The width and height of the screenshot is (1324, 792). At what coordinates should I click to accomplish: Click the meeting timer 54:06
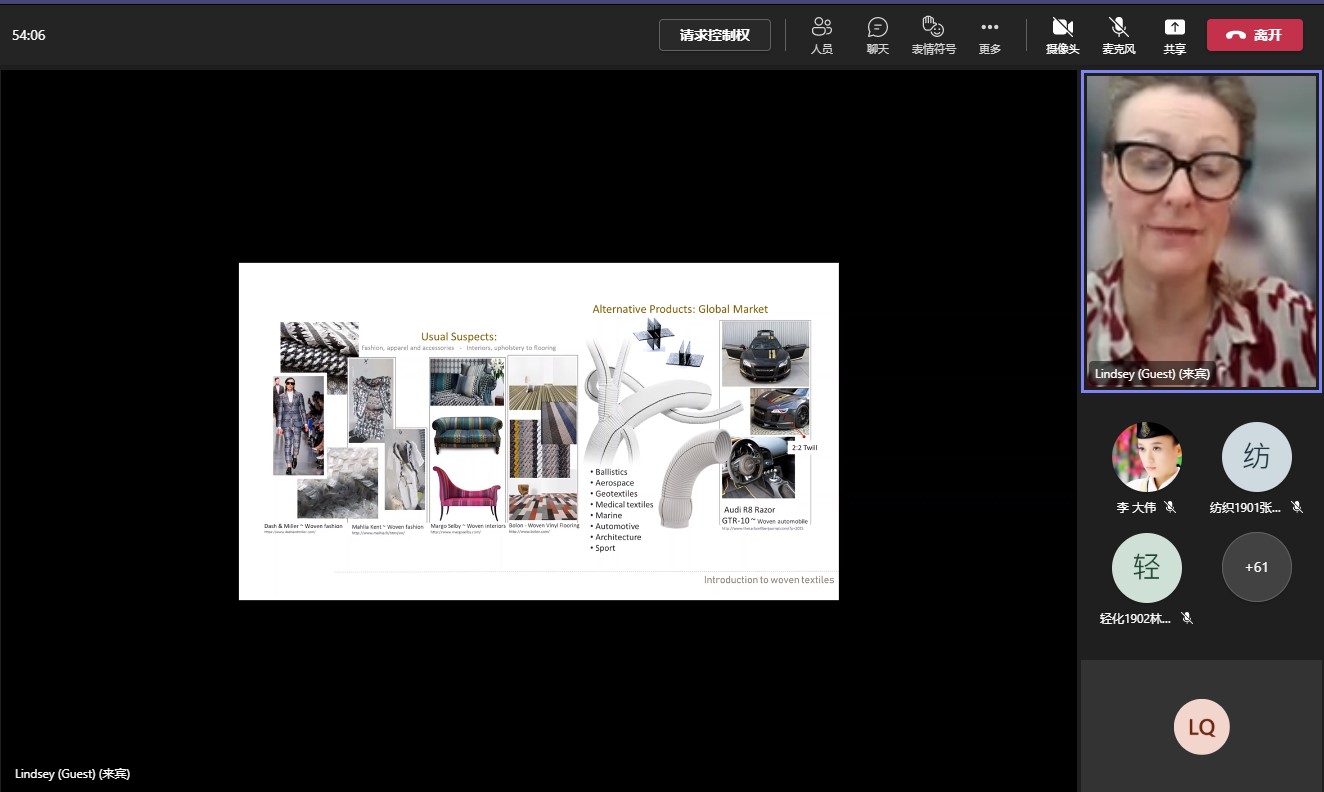(x=29, y=35)
